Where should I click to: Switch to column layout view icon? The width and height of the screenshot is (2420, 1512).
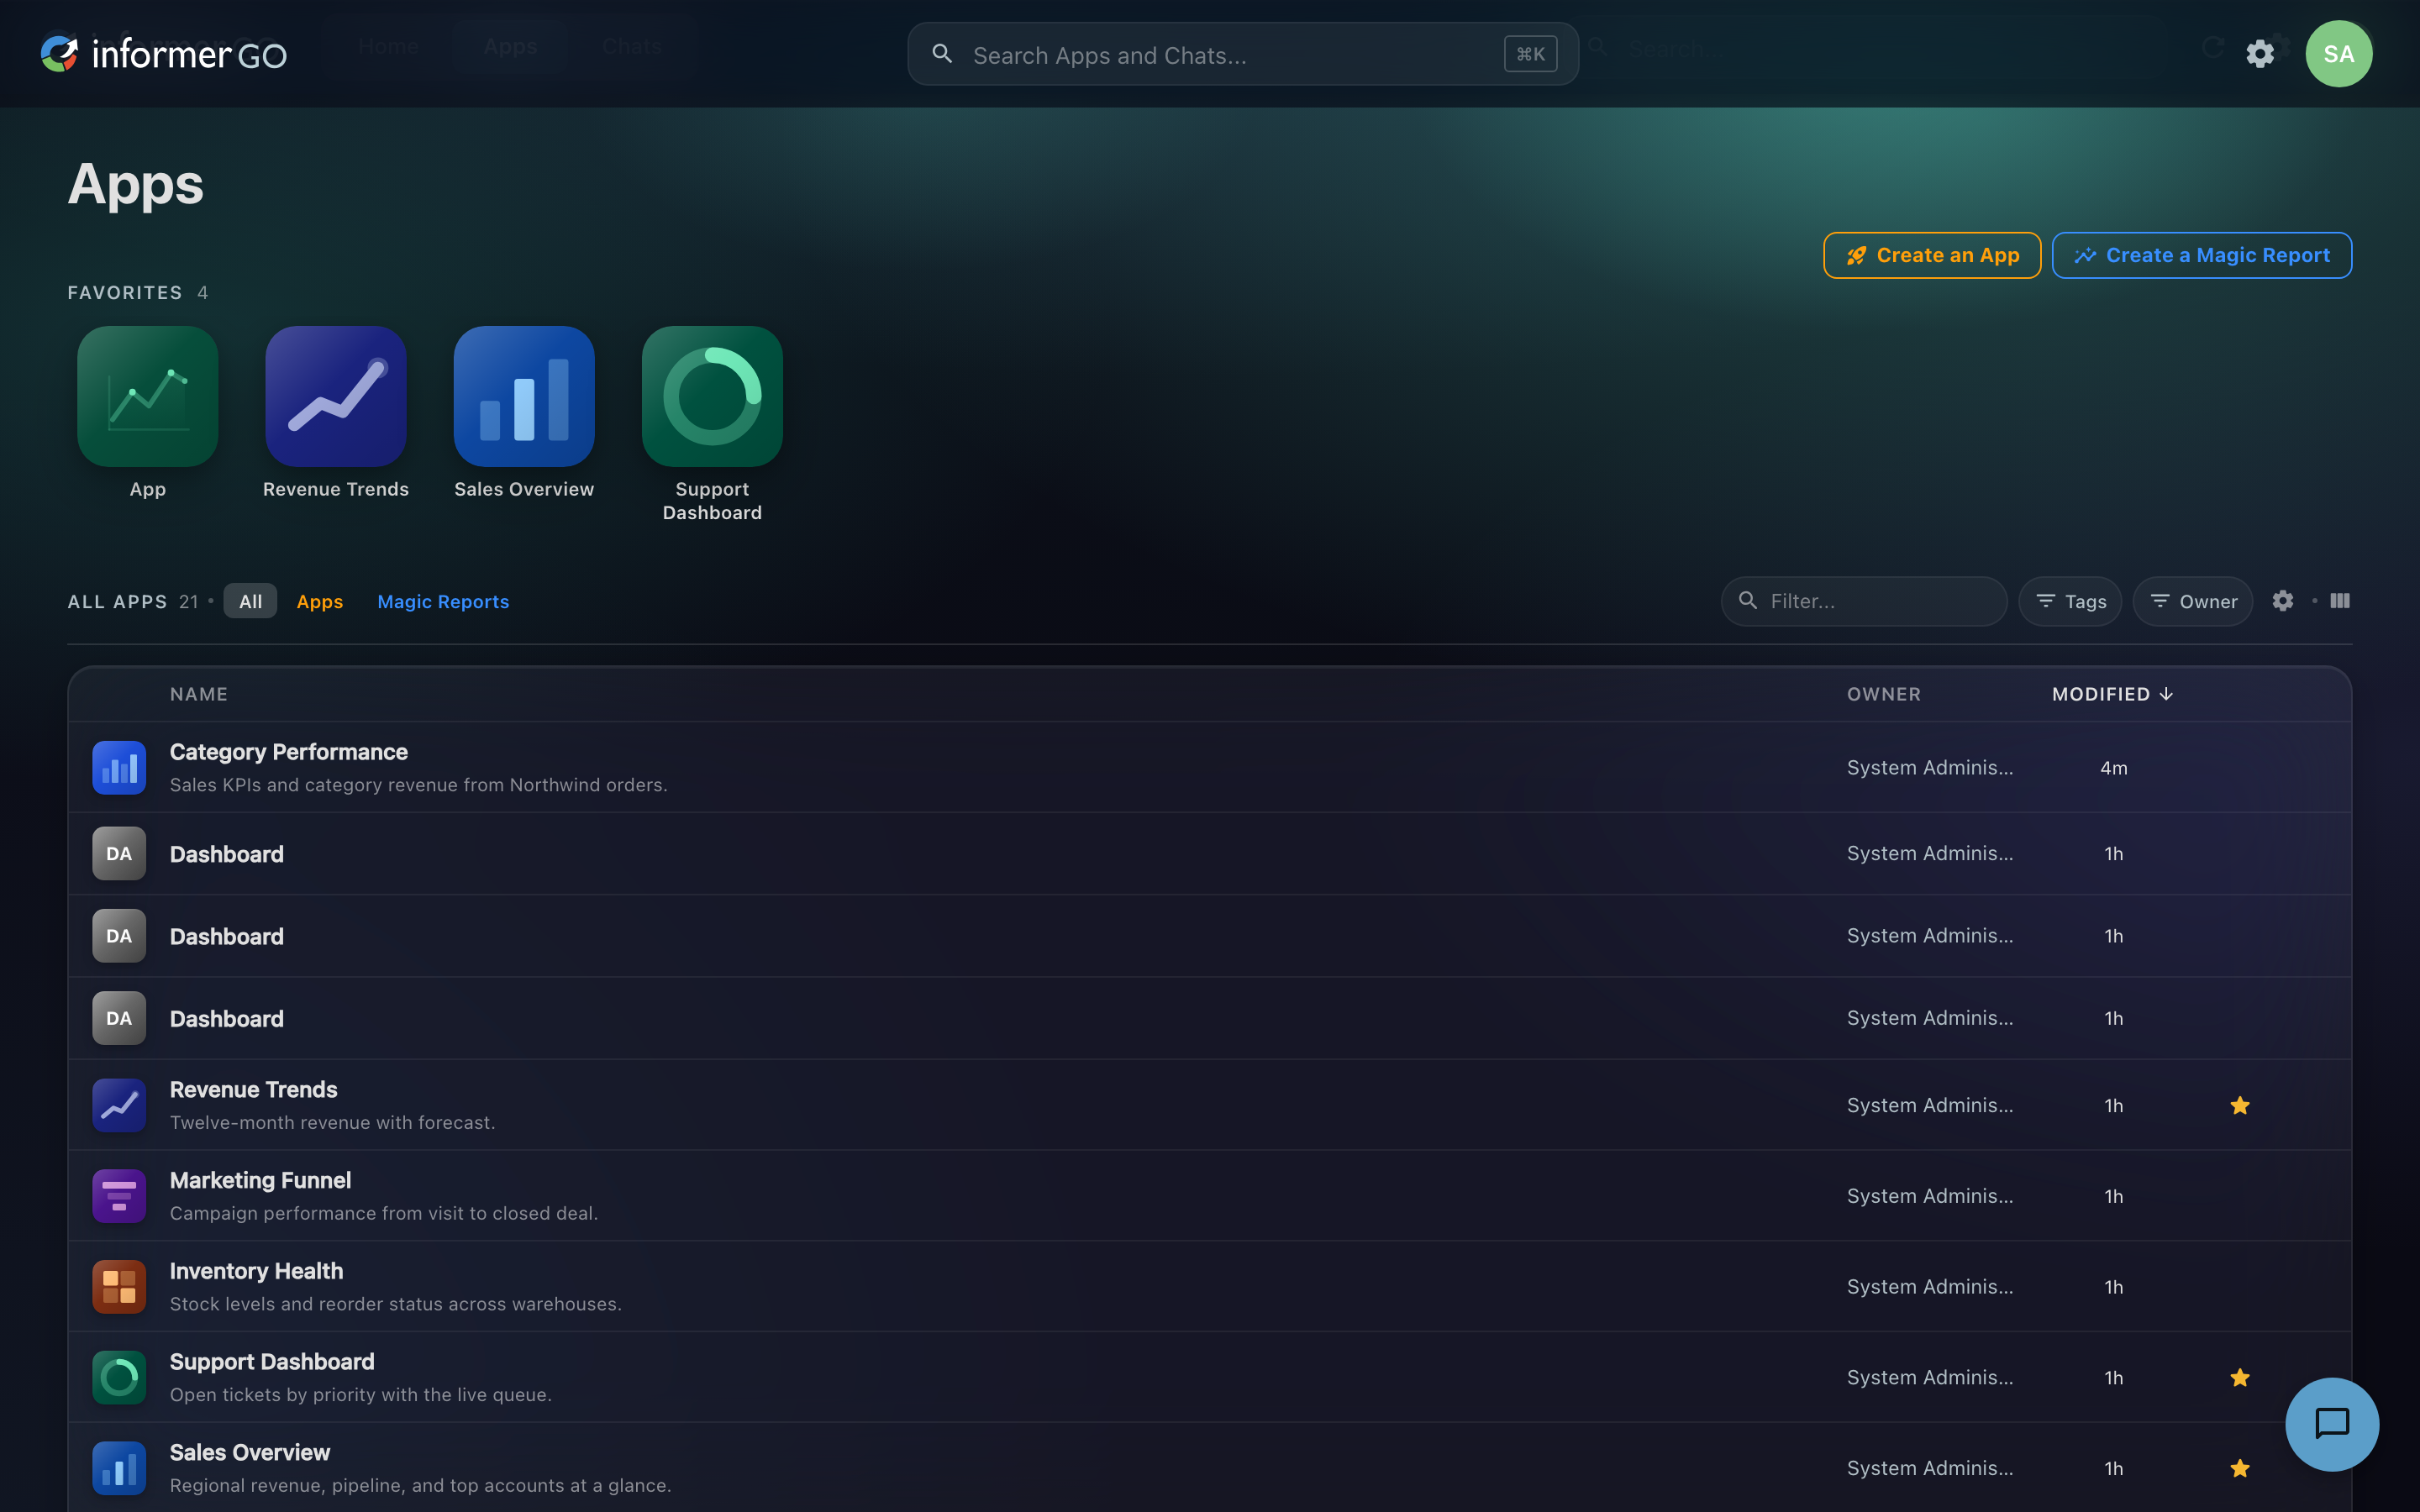click(x=2340, y=601)
